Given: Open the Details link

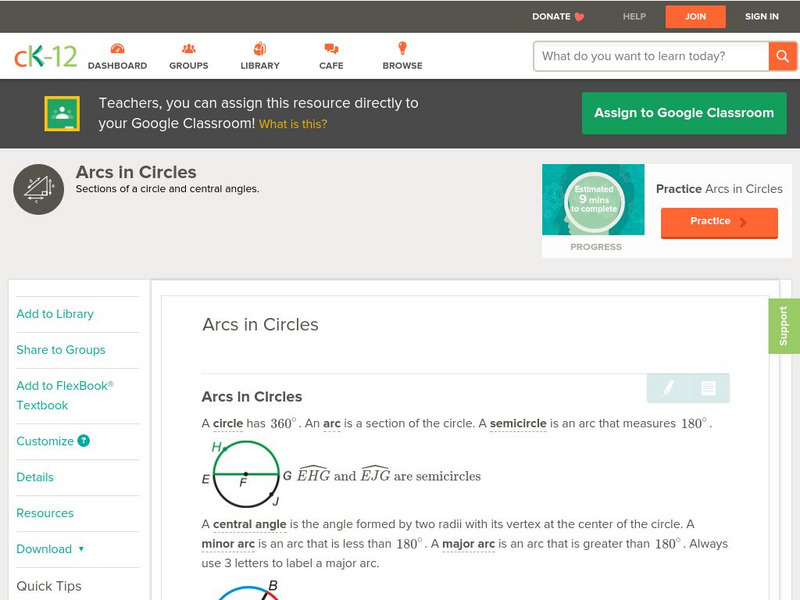Looking at the screenshot, I should click(35, 477).
